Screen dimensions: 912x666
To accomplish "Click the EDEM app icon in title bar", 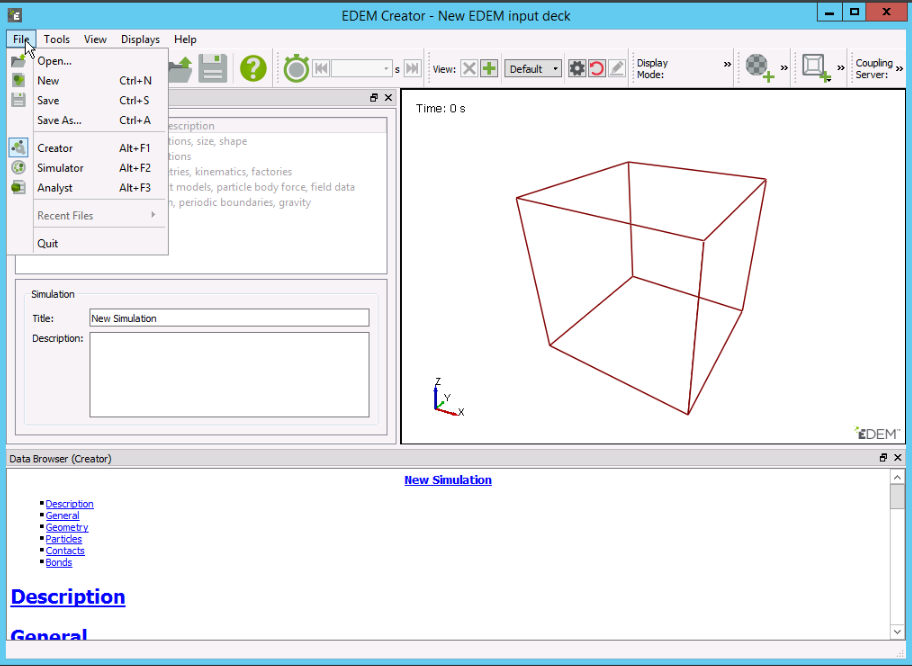I will 15,15.
